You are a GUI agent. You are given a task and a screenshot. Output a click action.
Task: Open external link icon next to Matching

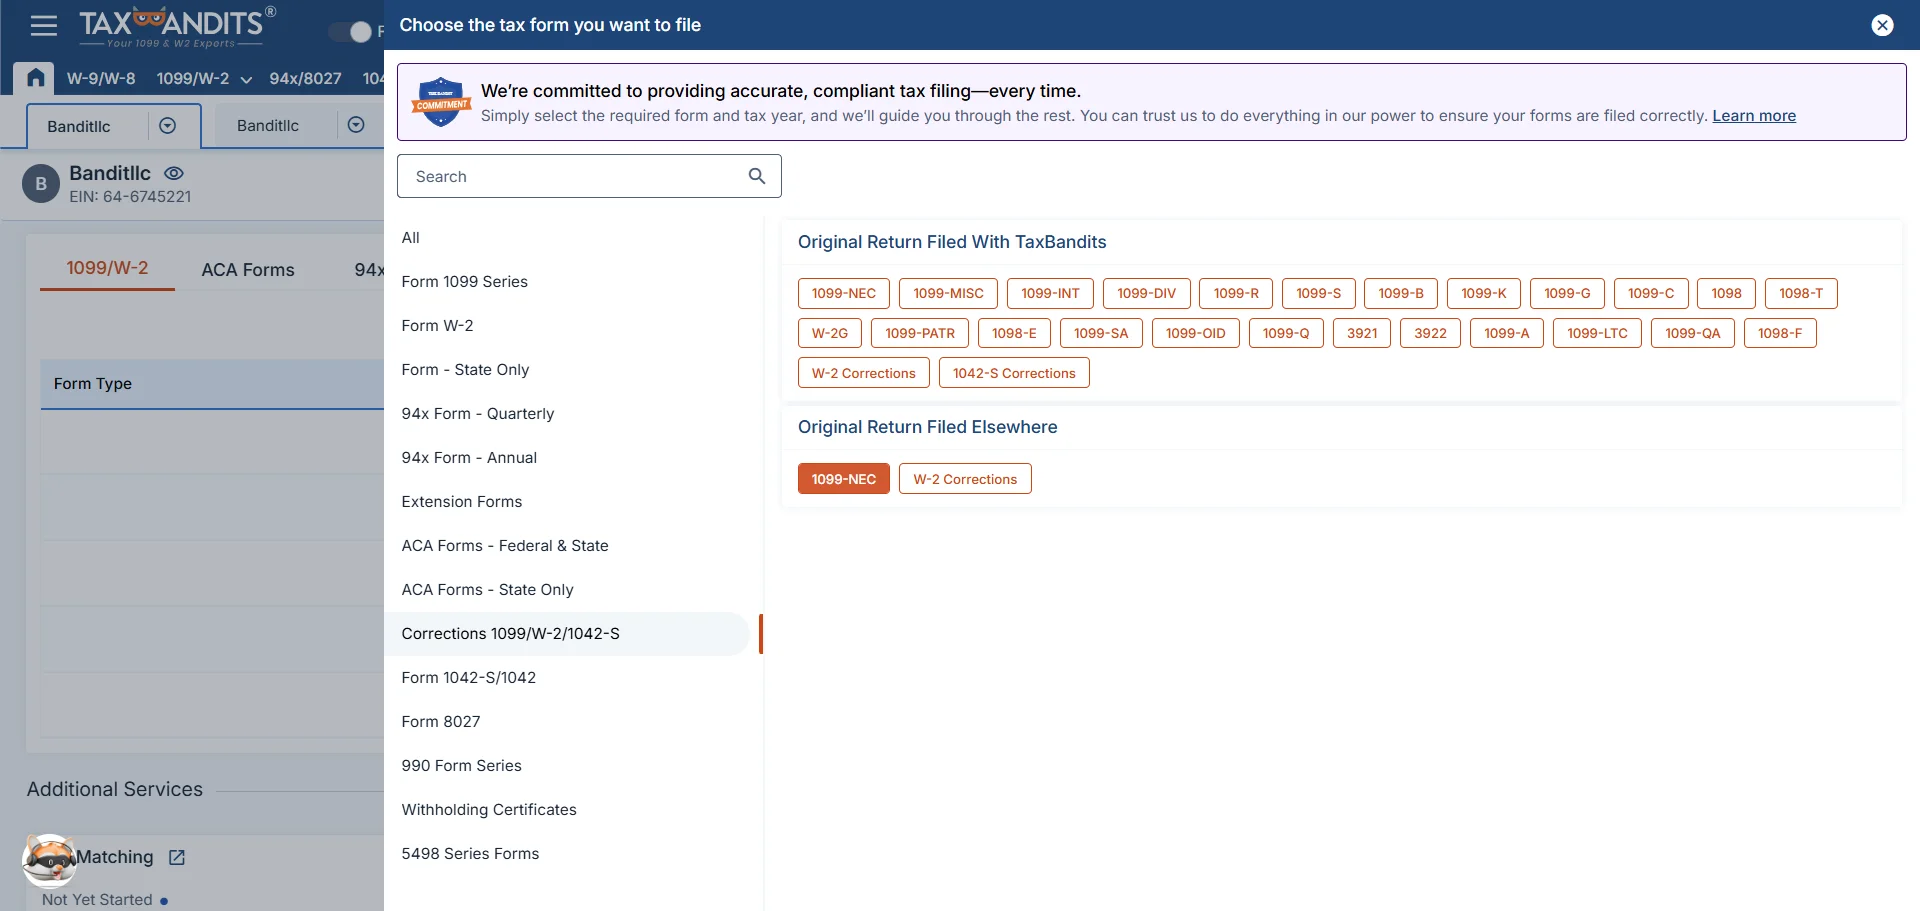pyautogui.click(x=177, y=857)
